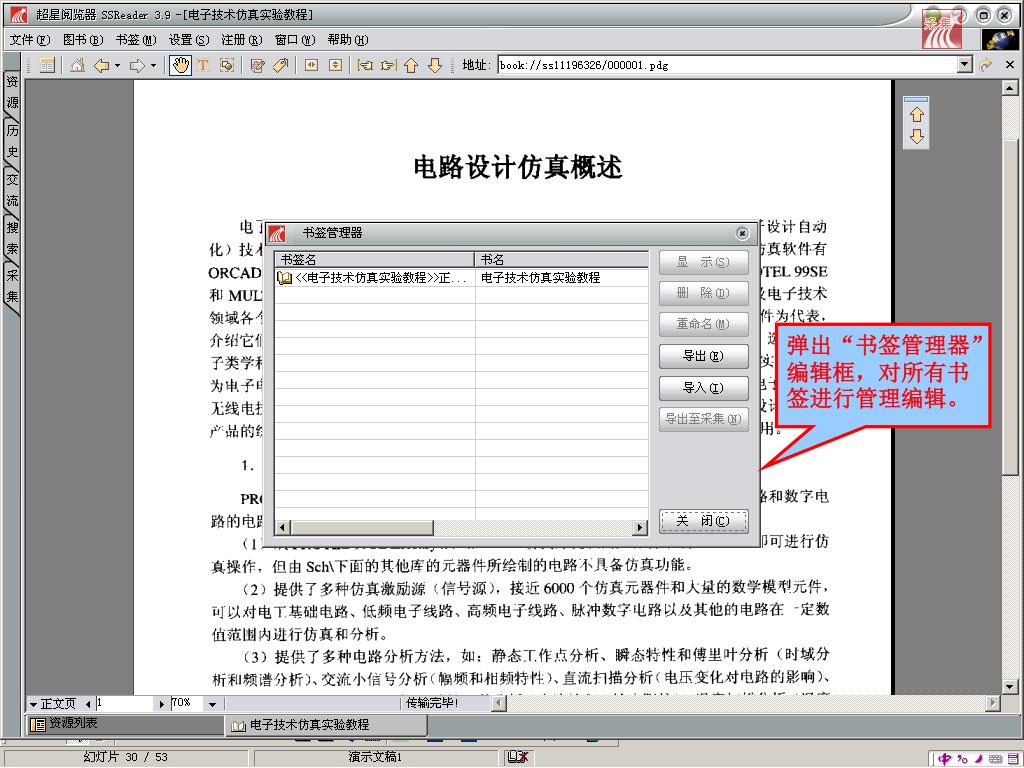Image resolution: width=1024 pixels, height=768 pixels.
Task: Open the 图书(B) menu
Action: point(83,40)
